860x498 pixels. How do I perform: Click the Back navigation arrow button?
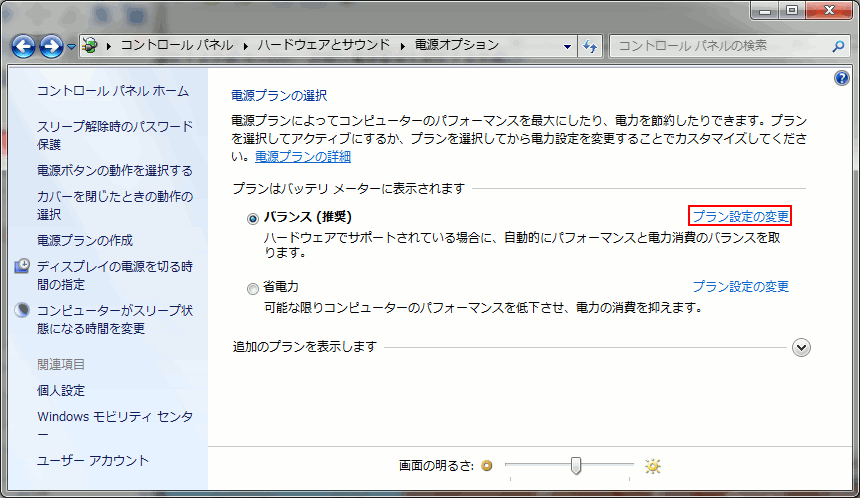click(x=24, y=46)
